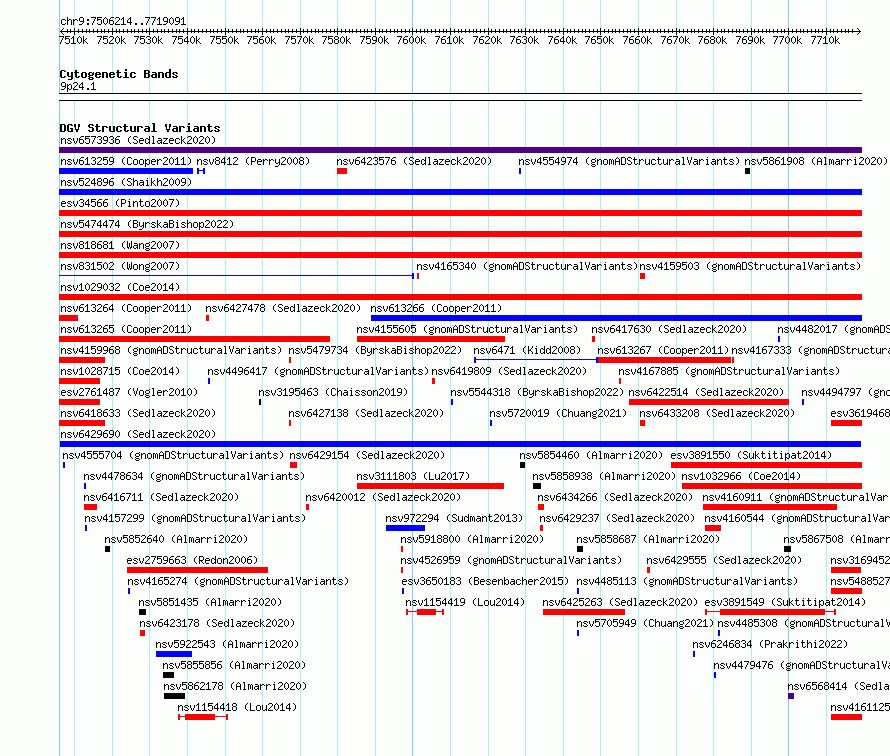Click the nsv831502 (Wong2007) label

[x=120, y=266]
